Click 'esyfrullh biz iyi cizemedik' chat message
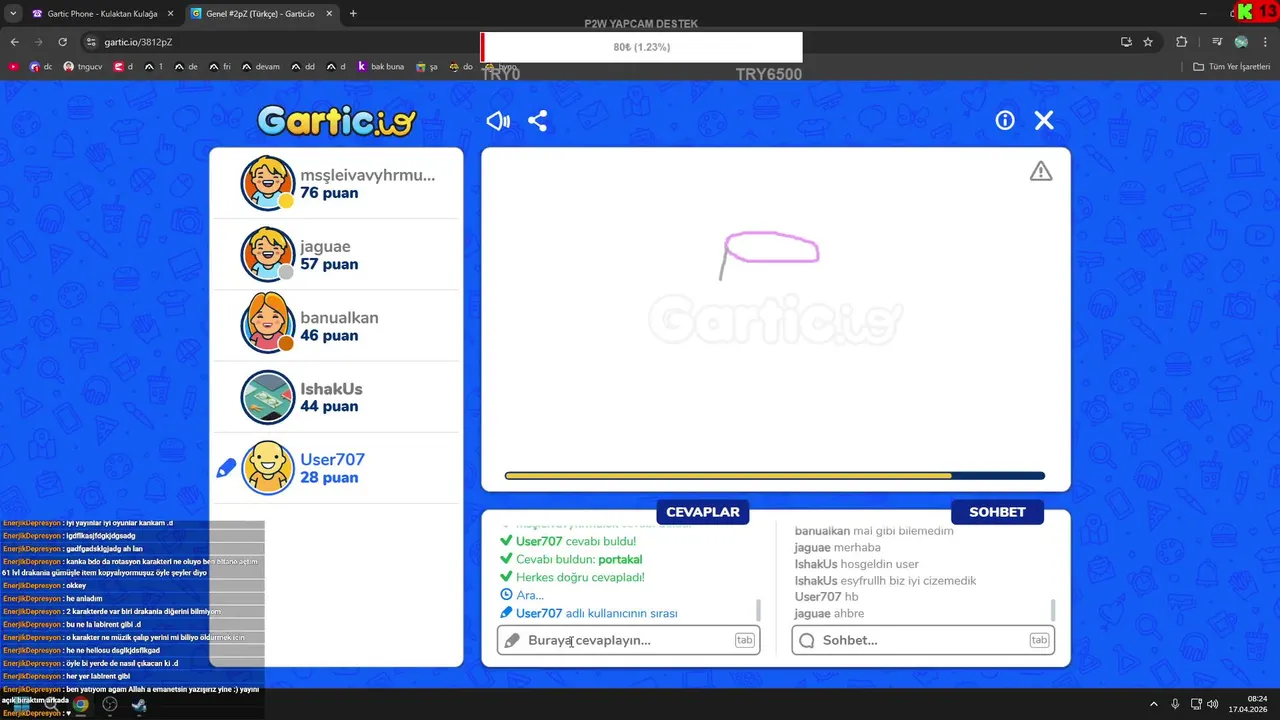The image size is (1280, 720). (908, 580)
